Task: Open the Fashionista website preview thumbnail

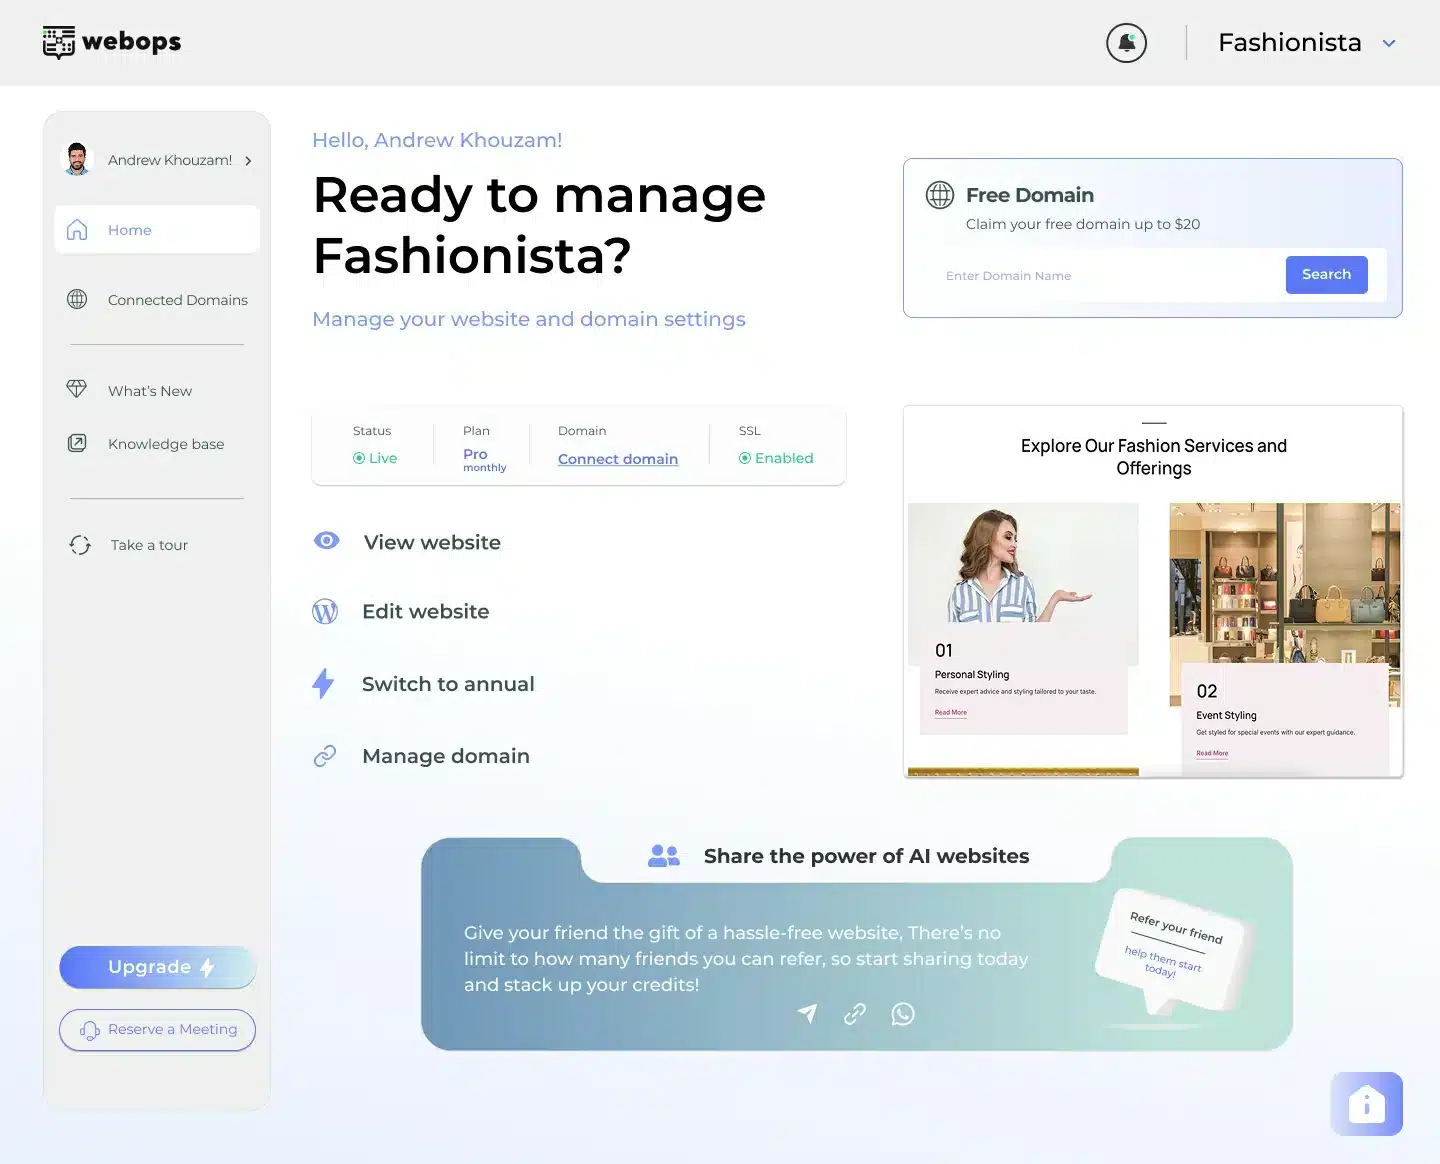Action: pyautogui.click(x=1153, y=591)
